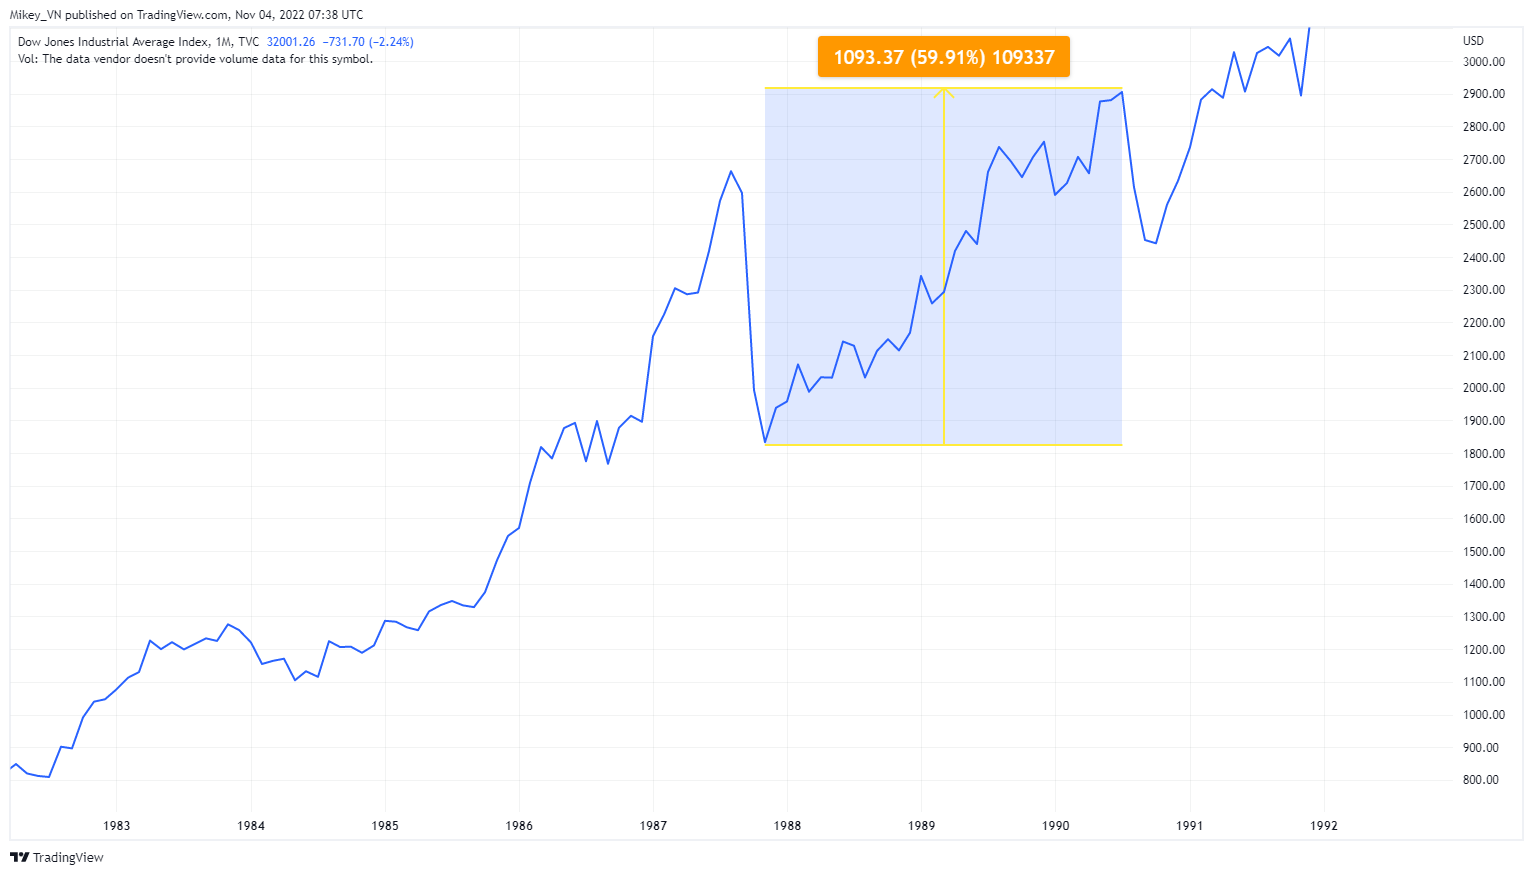Screen dimensions: 1533x875
Task: Select the 1M interval label
Action: (x=224, y=42)
